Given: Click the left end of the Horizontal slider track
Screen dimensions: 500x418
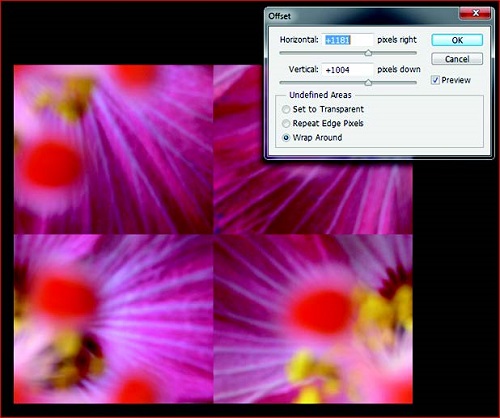Looking at the screenshot, I should [281, 53].
